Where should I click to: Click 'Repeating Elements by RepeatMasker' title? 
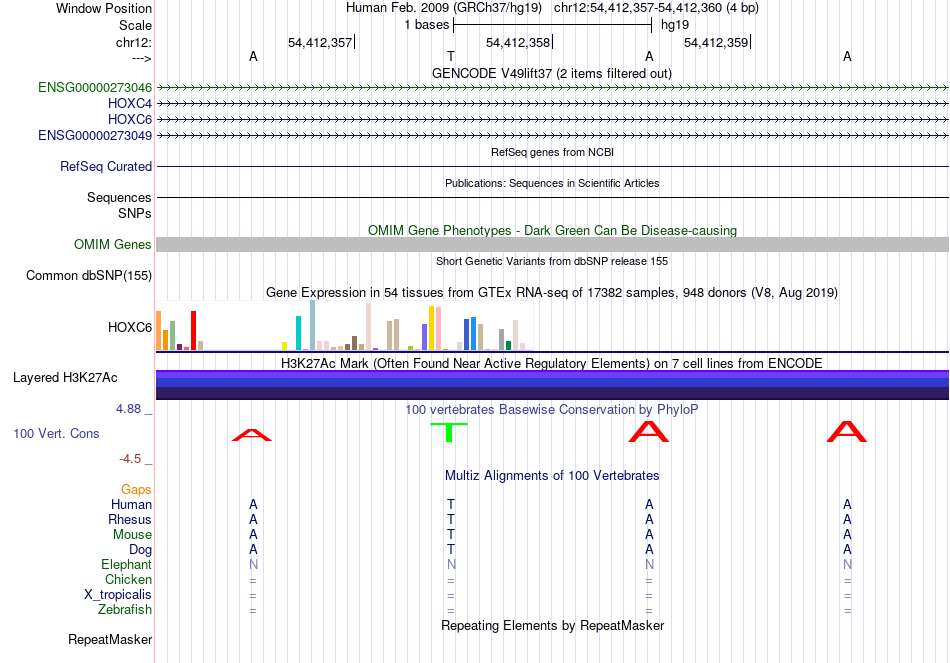coord(552,625)
